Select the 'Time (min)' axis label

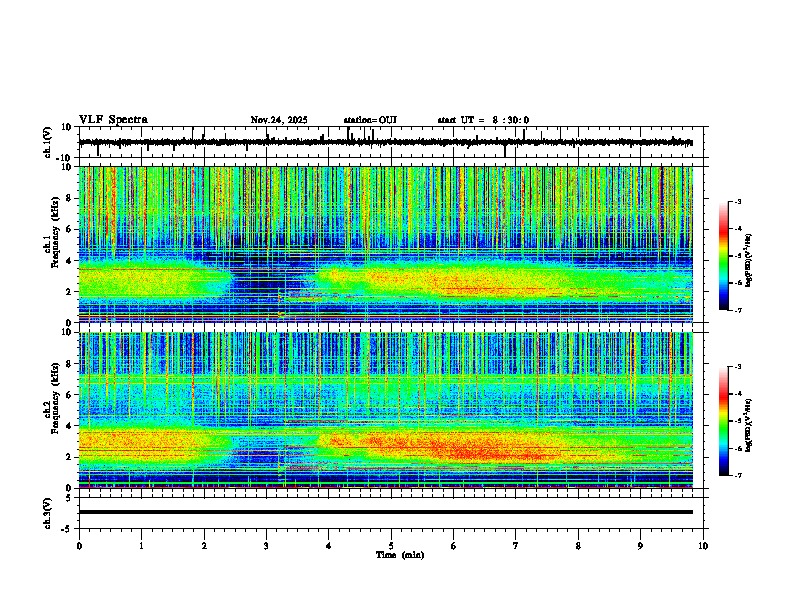point(400,555)
